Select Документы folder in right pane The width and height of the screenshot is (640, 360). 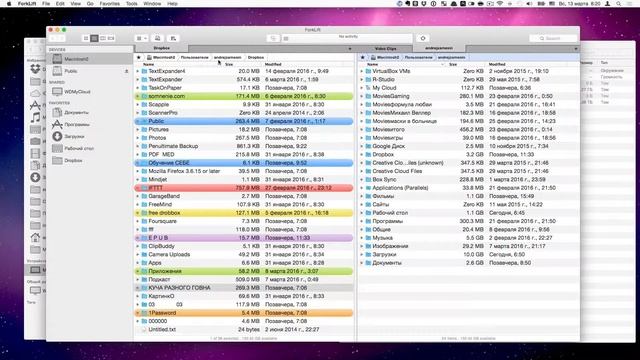coord(469,263)
